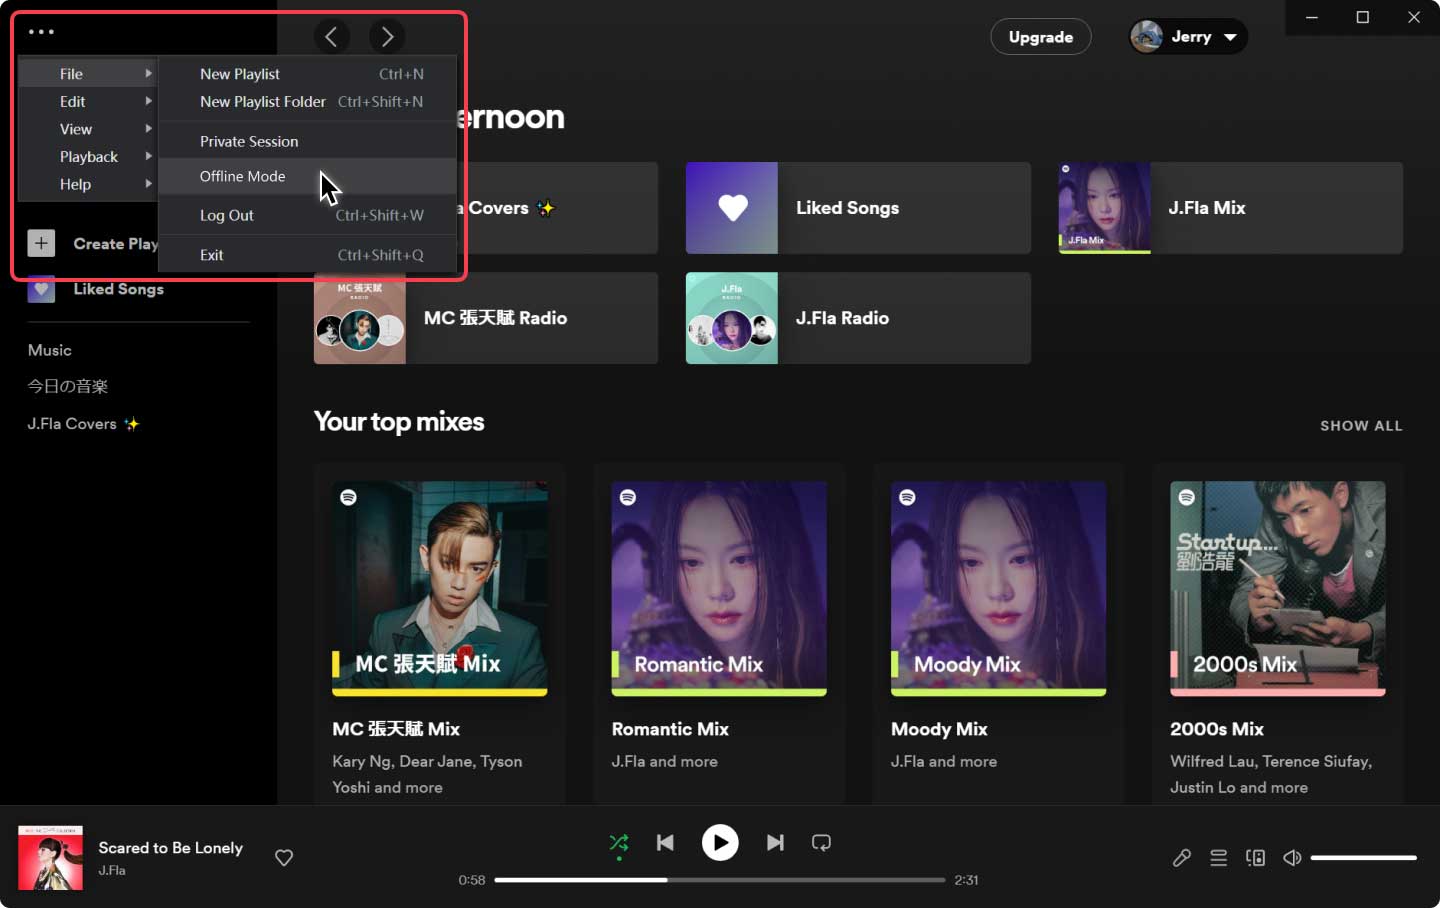Open the 2000s Mix cover art
Viewport: 1440px width, 908px height.
1278,589
